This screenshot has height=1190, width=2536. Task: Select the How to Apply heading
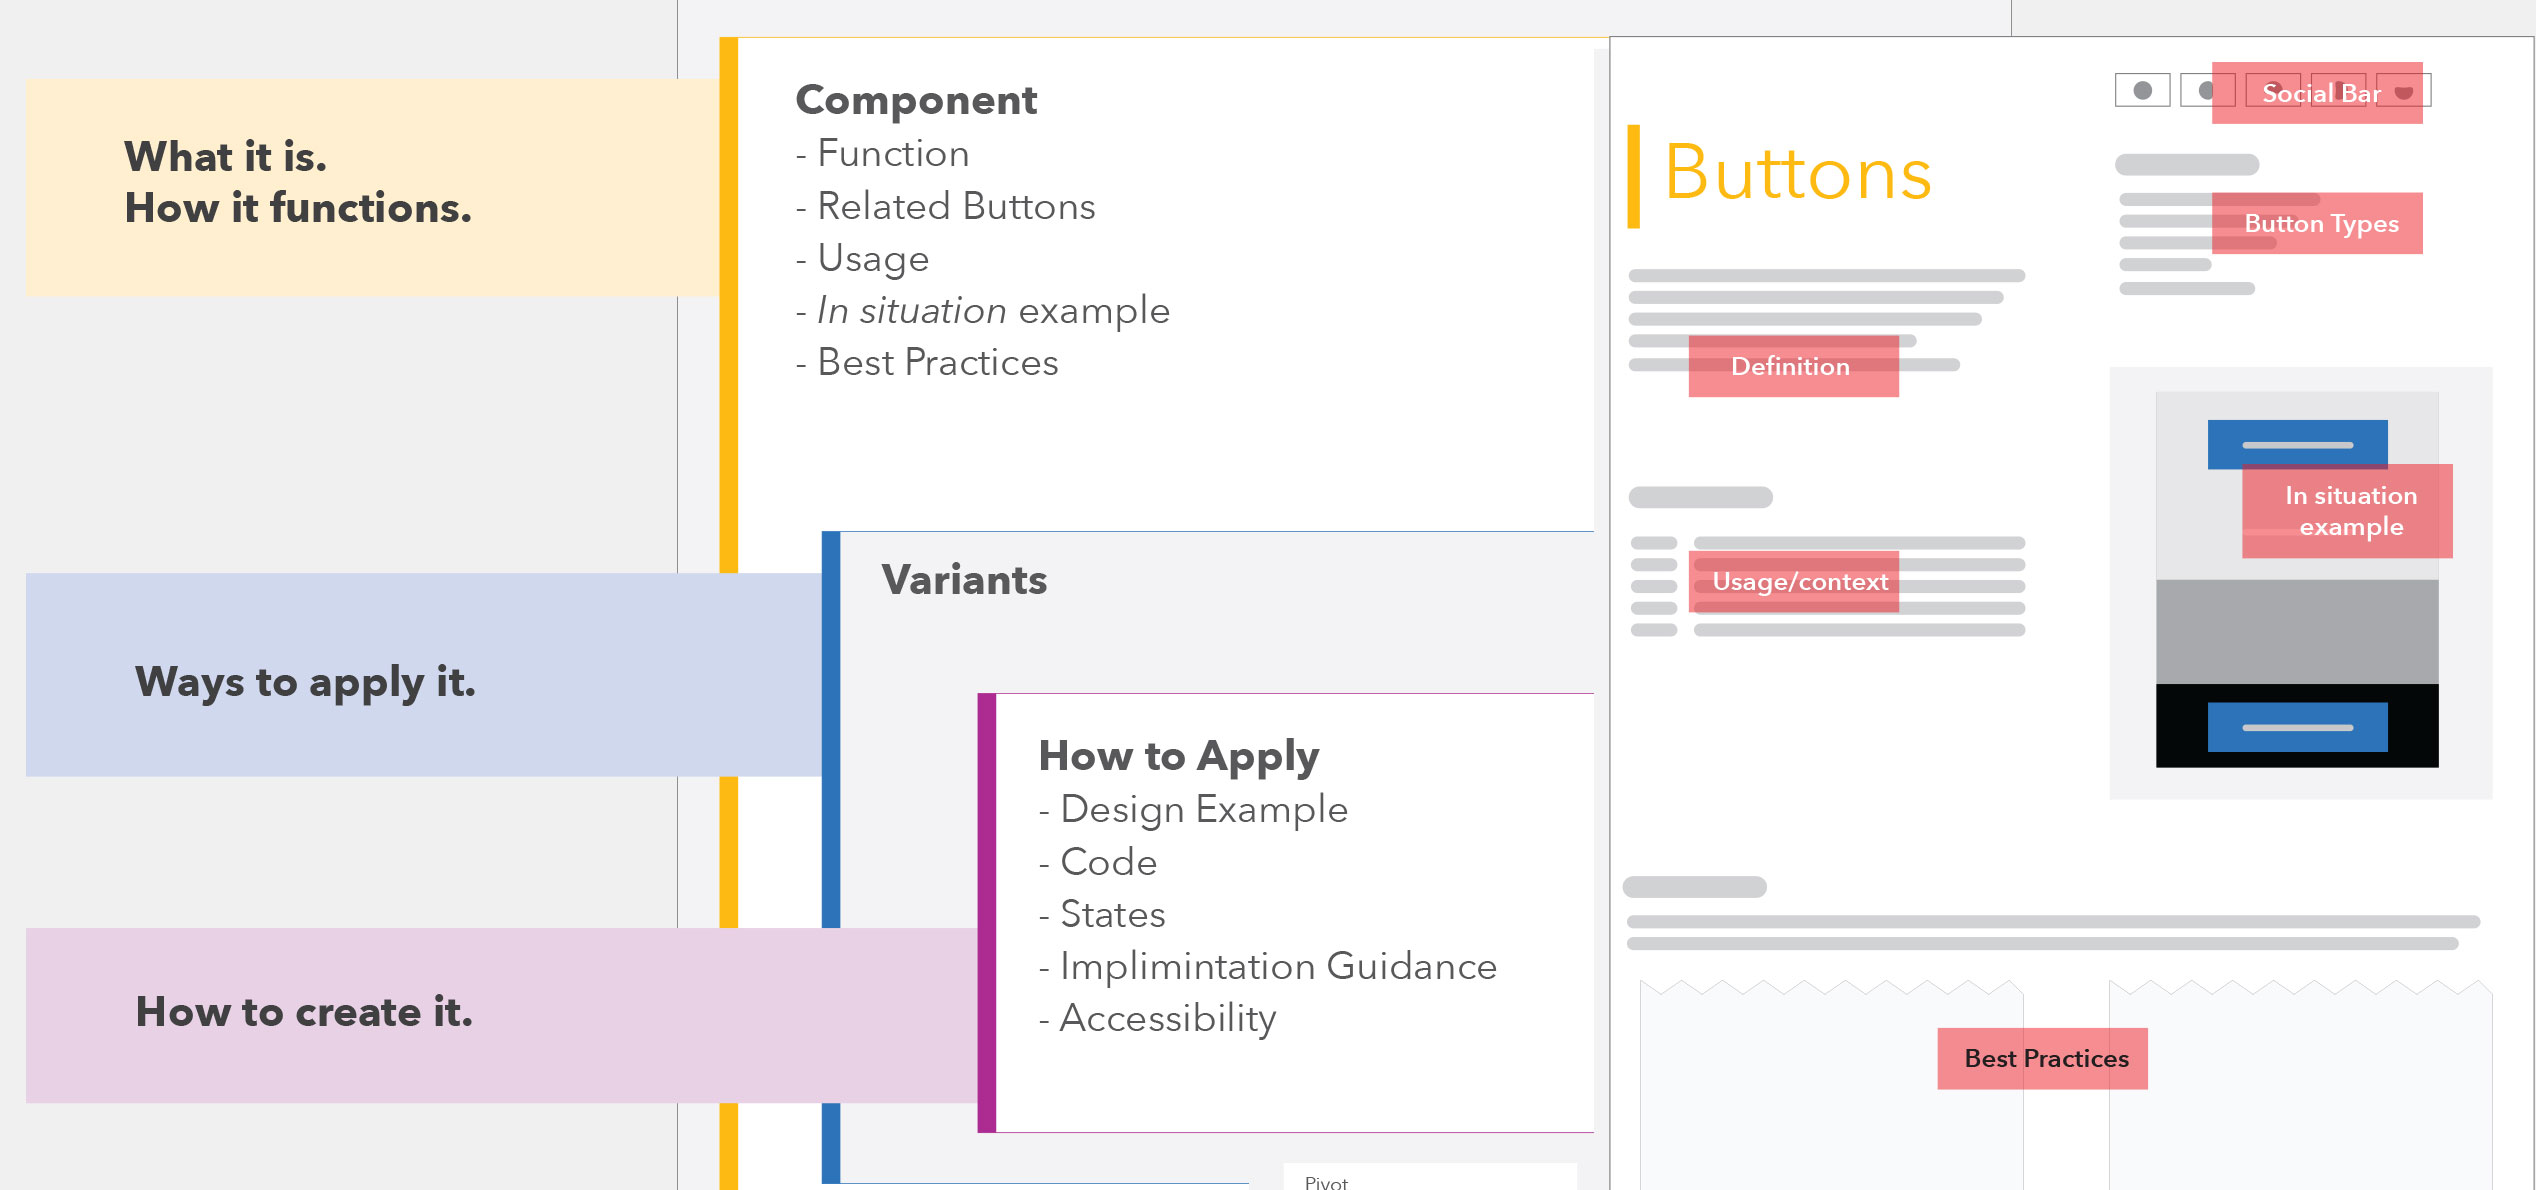pos(1179,757)
